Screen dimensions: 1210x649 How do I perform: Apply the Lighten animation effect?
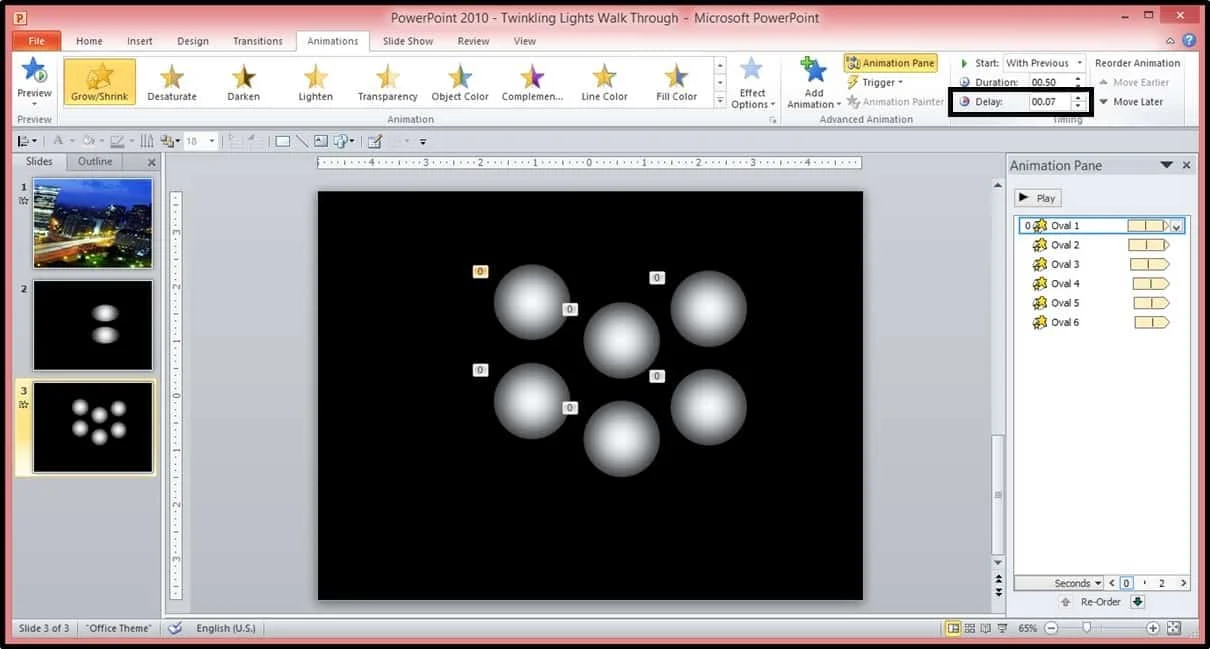(x=315, y=82)
